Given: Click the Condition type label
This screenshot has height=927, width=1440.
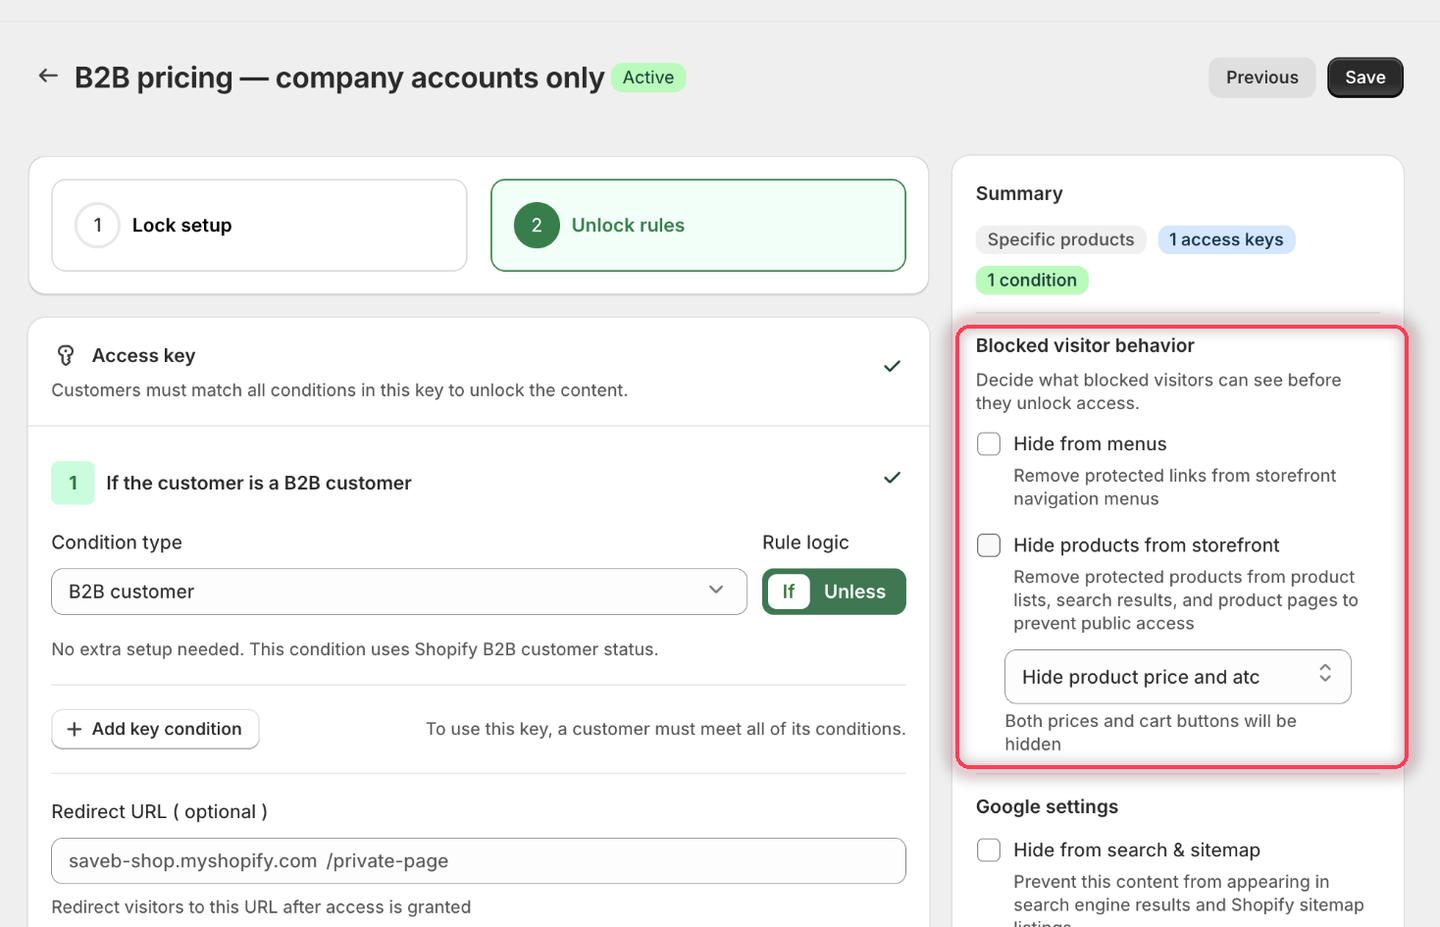Looking at the screenshot, I should click(117, 542).
